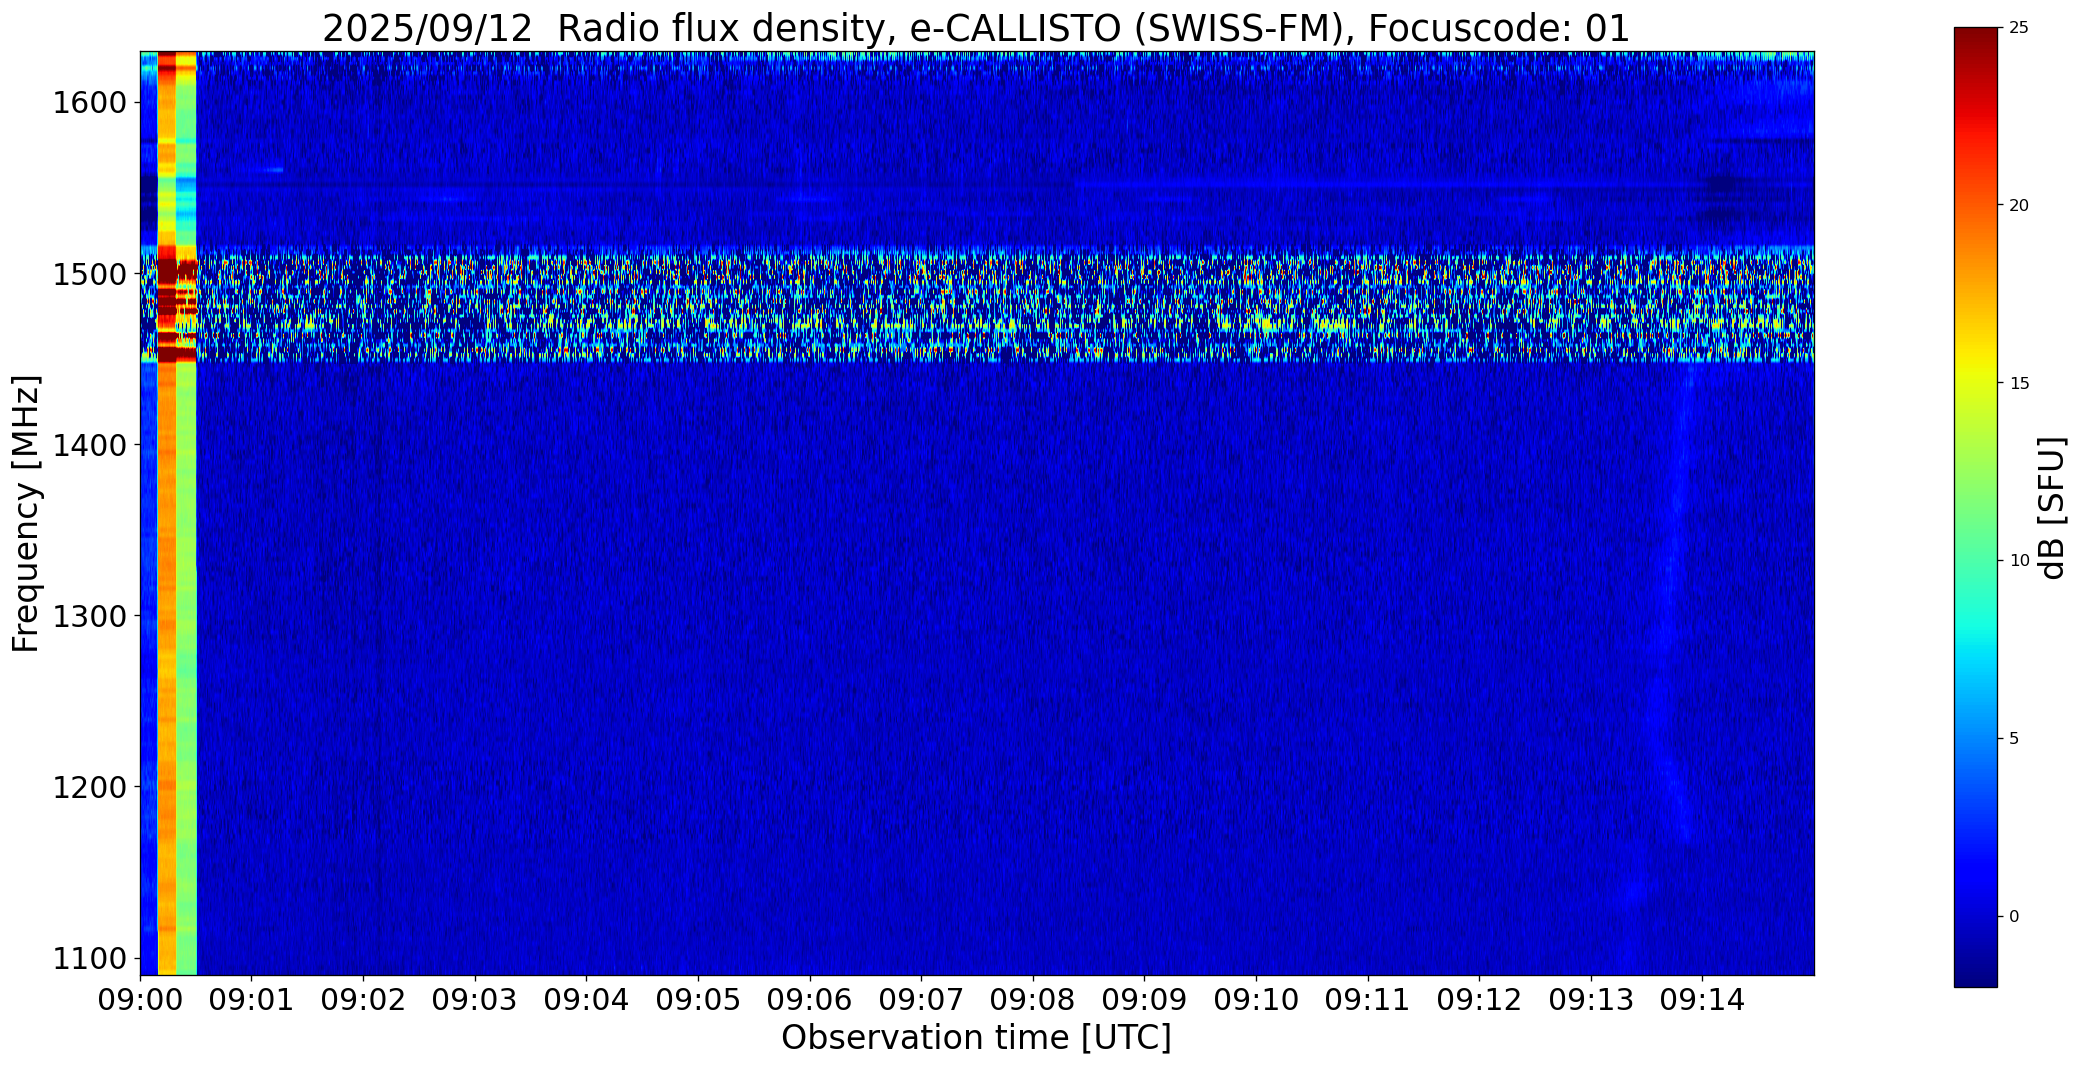This screenshot has height=1067, width=2082.
Task: Click the 09:11 time tick label
Action: [x=1368, y=1000]
